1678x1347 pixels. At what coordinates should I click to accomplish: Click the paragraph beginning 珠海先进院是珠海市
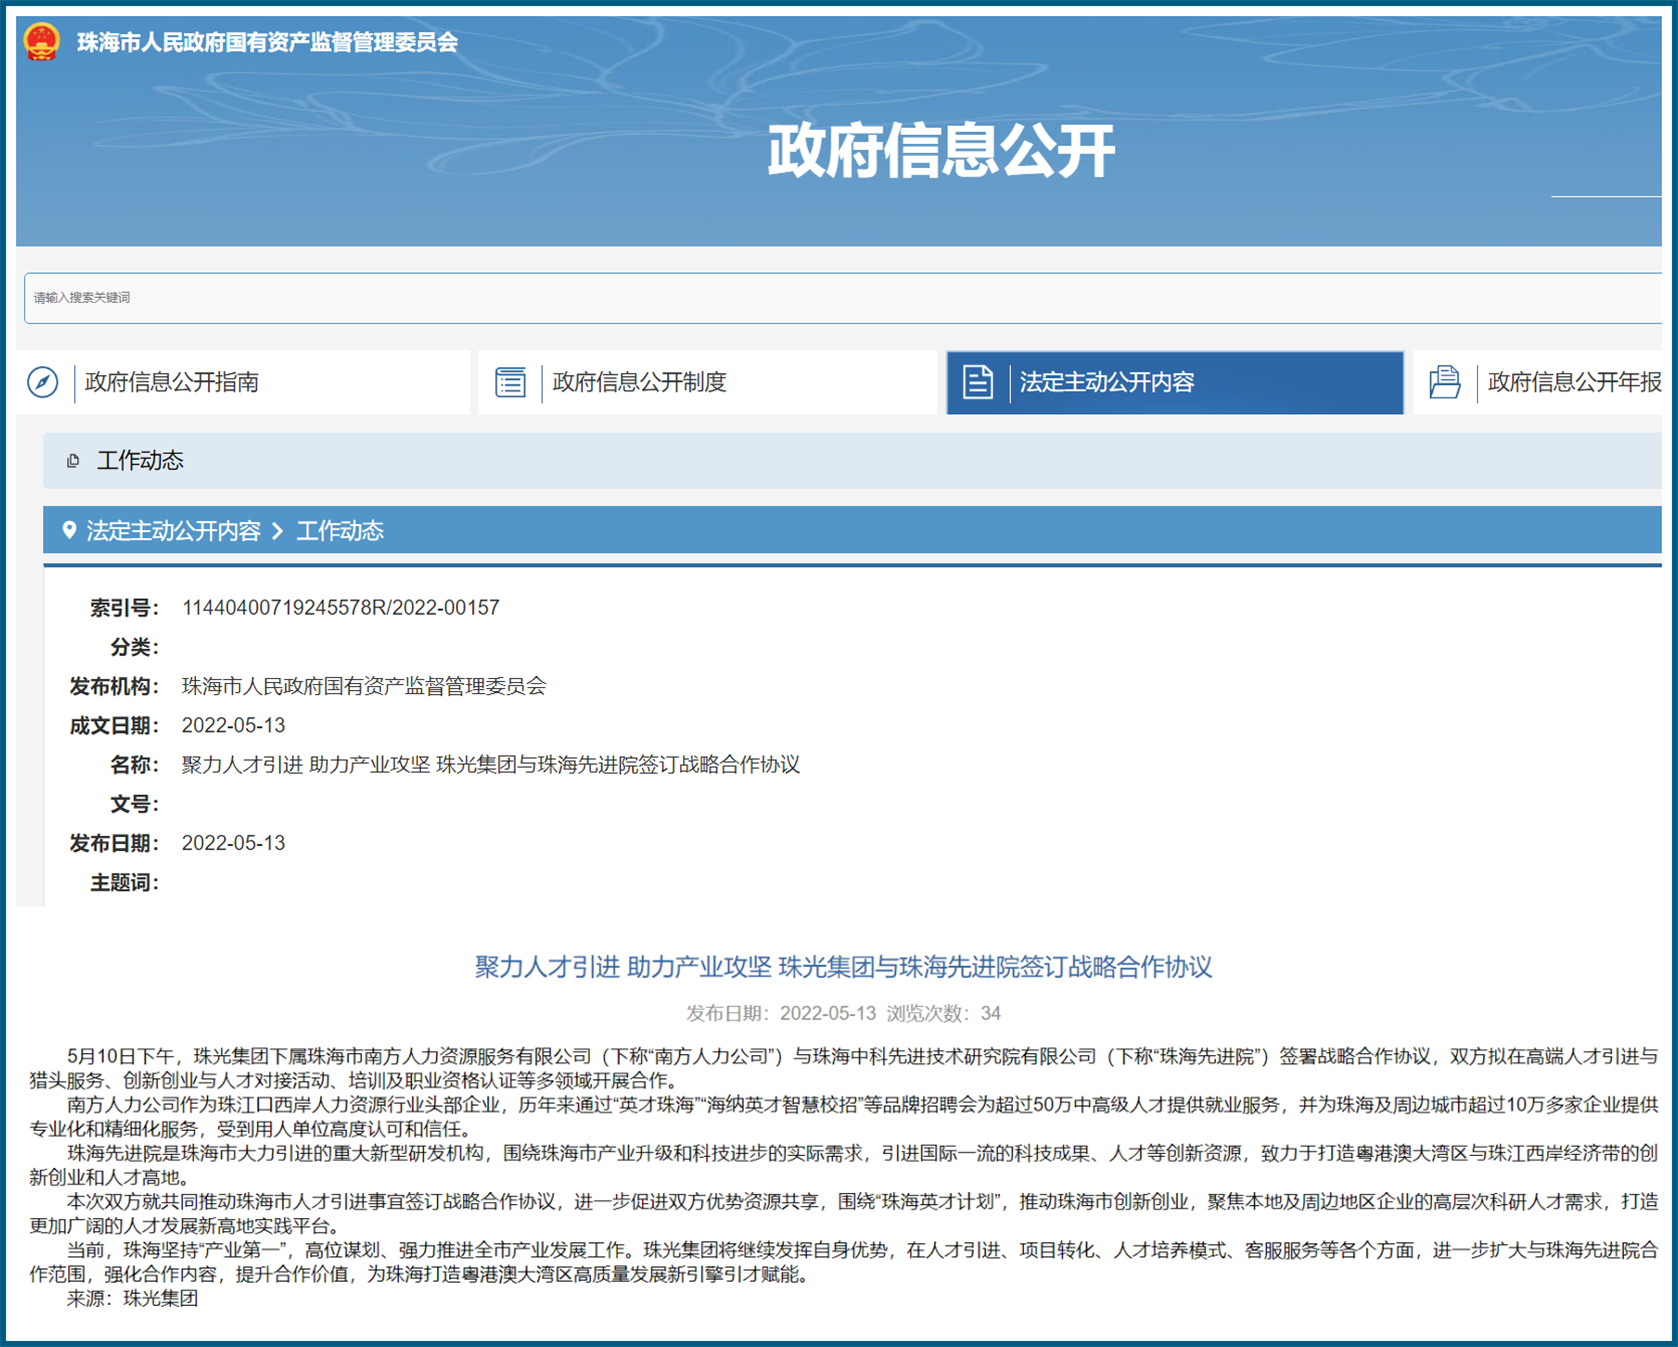coord(843,1165)
